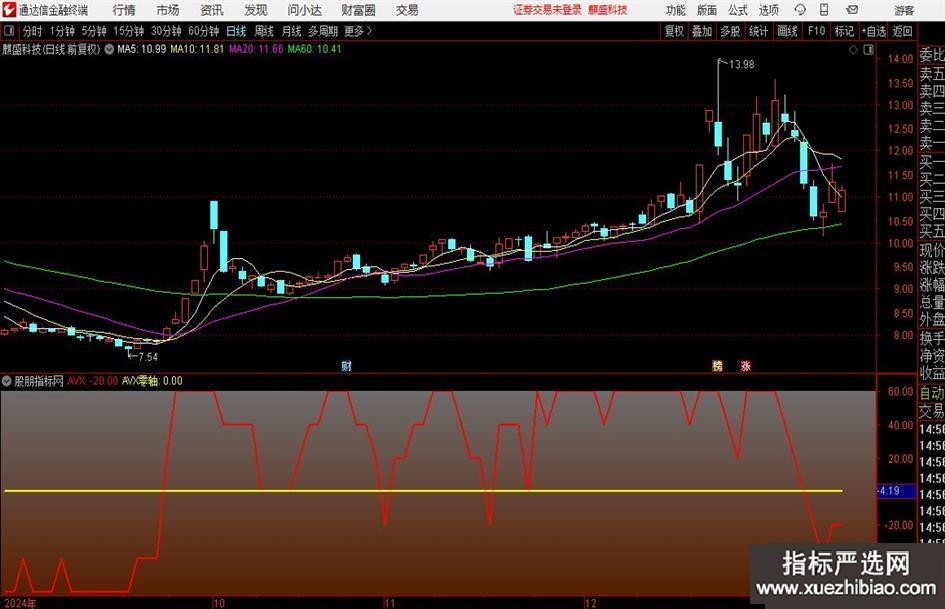Toggle the left panel icon beside 分时
945x609 pixels.
(9, 30)
